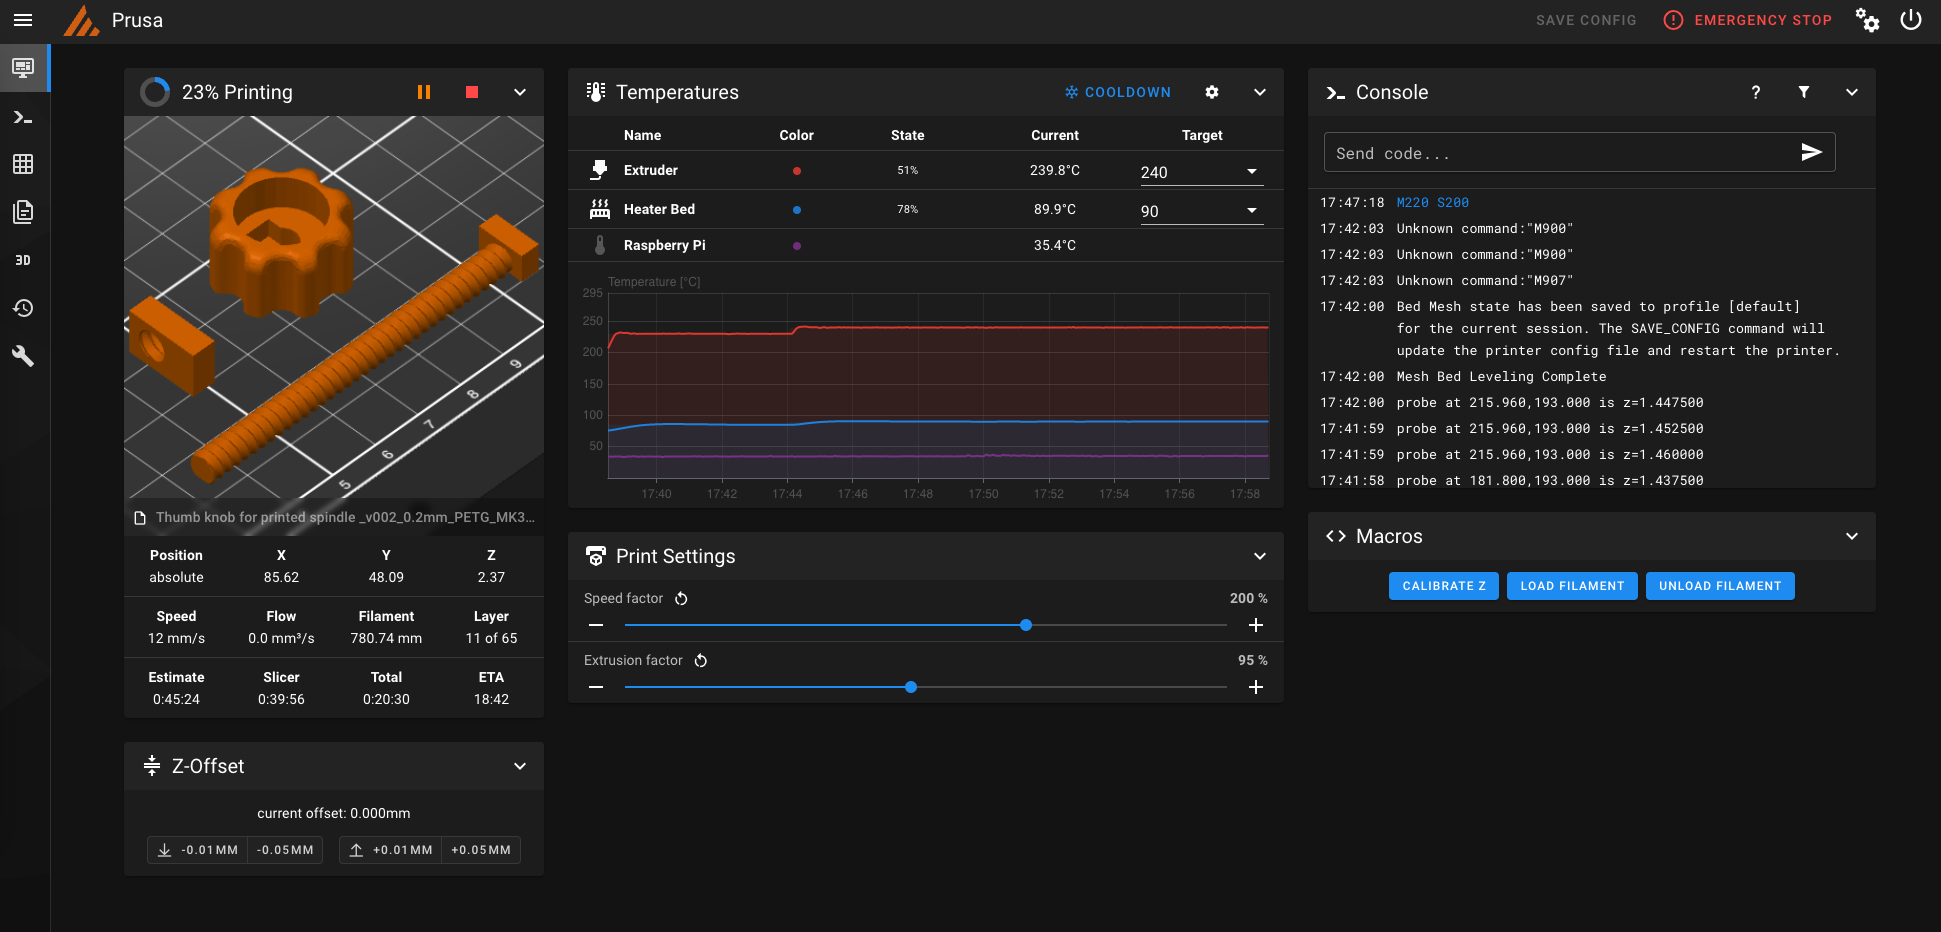This screenshot has width=1941, height=932.
Task: Open the 3D G-code viewer
Action: 23,260
